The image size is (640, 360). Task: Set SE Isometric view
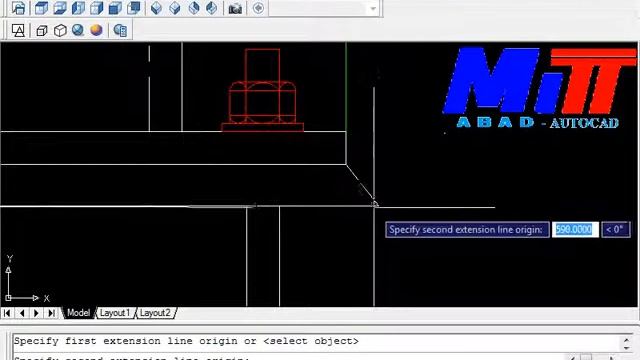[x=175, y=8]
